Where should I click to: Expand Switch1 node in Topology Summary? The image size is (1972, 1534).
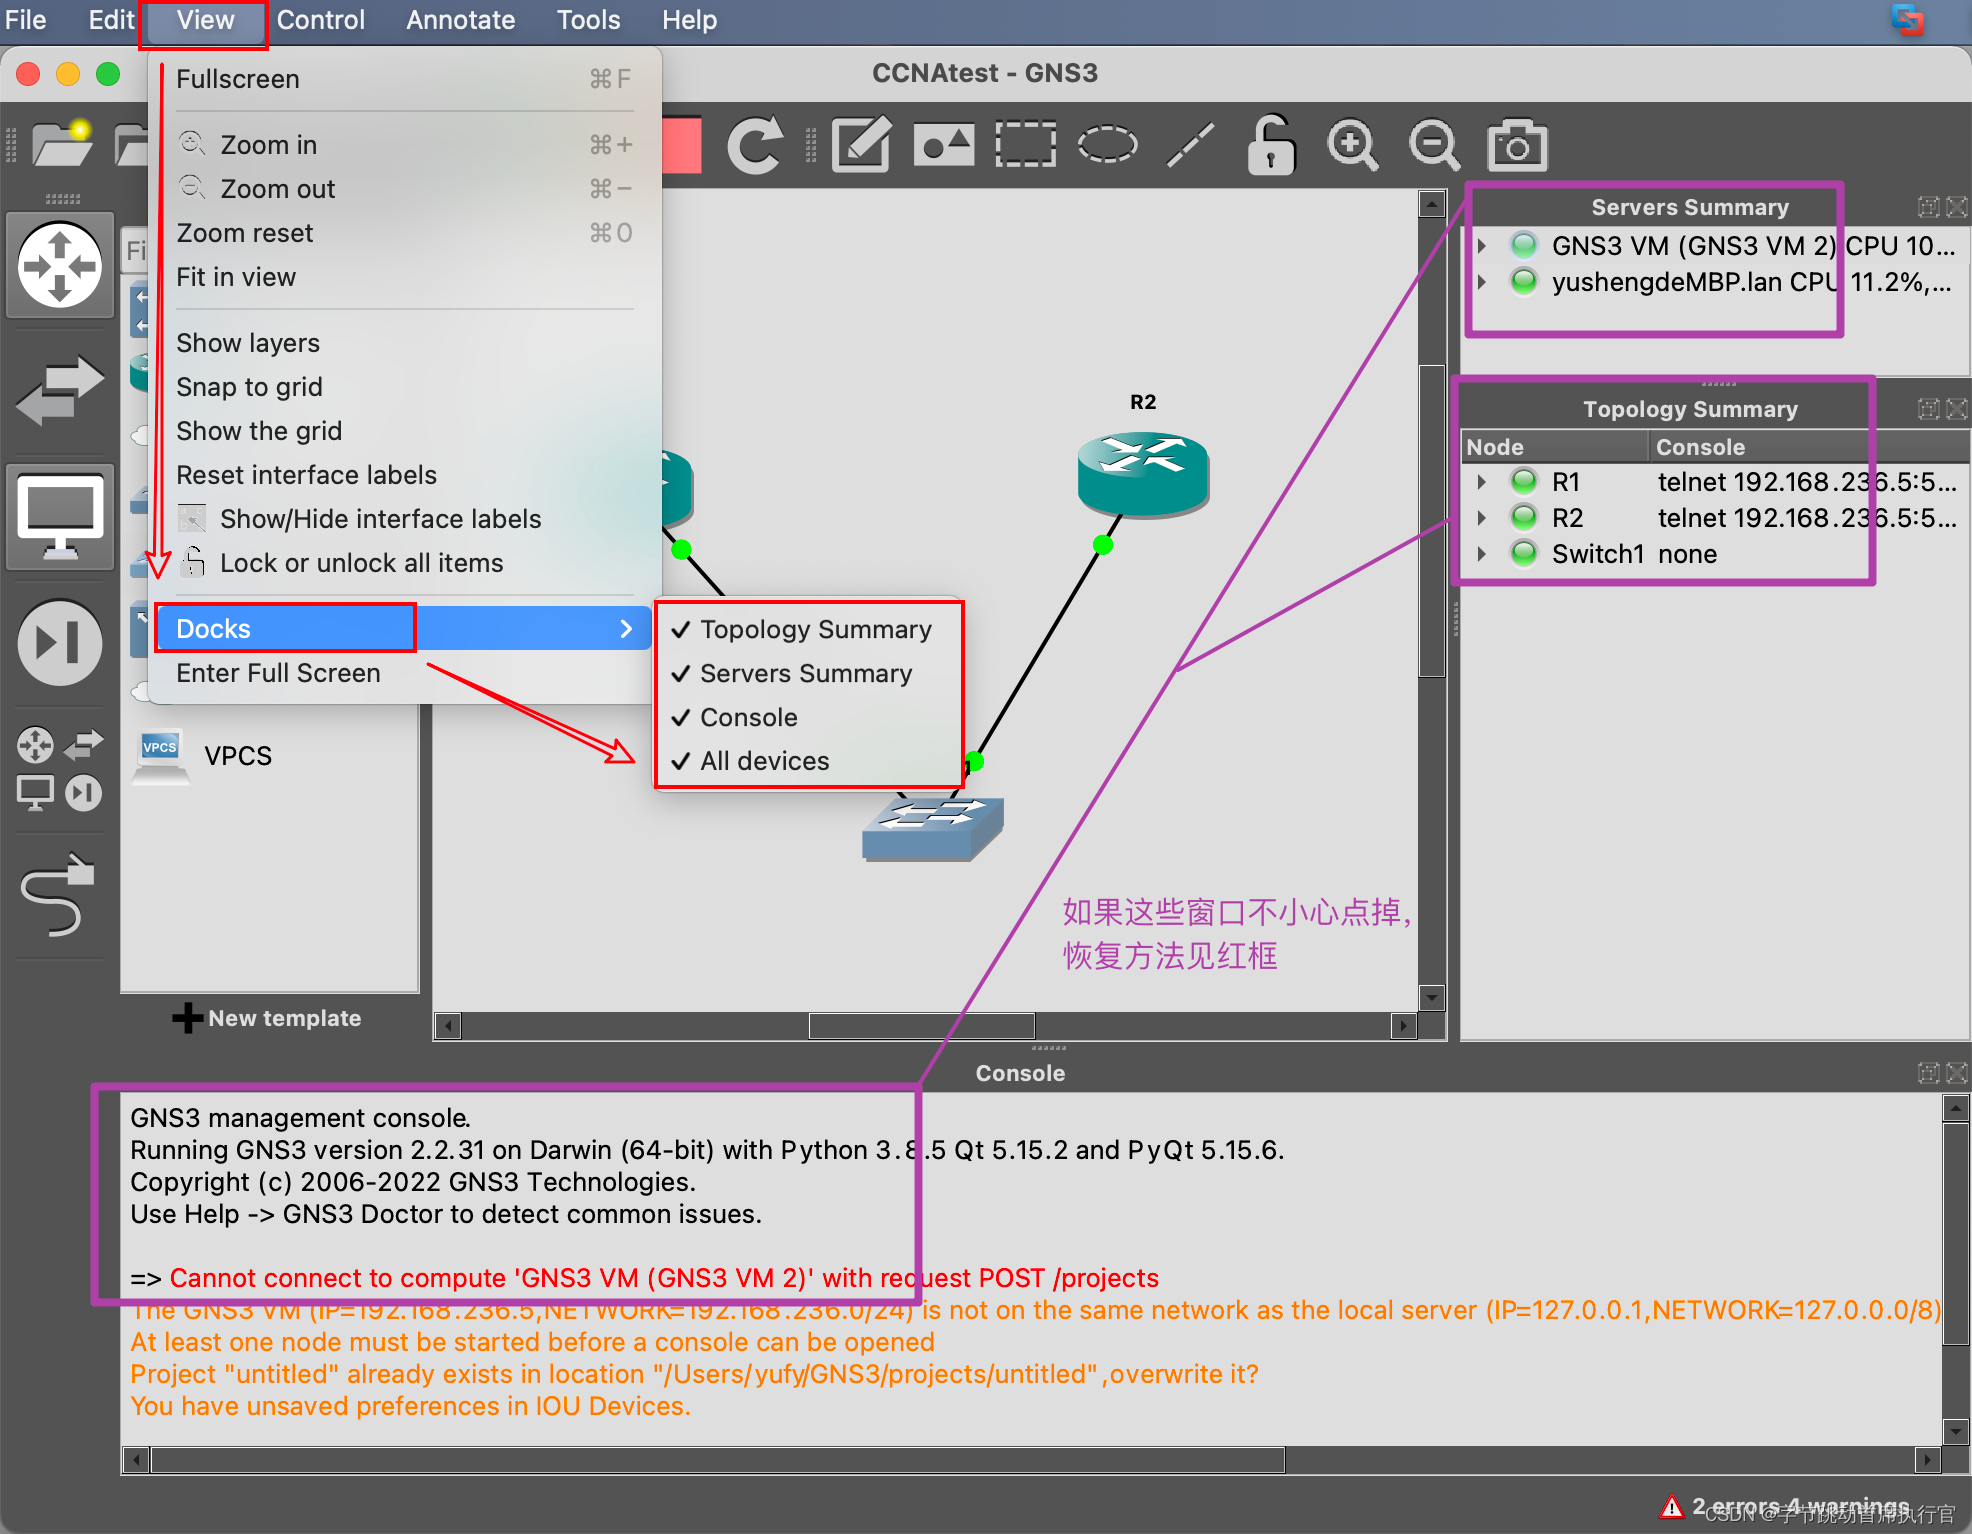click(x=1482, y=554)
